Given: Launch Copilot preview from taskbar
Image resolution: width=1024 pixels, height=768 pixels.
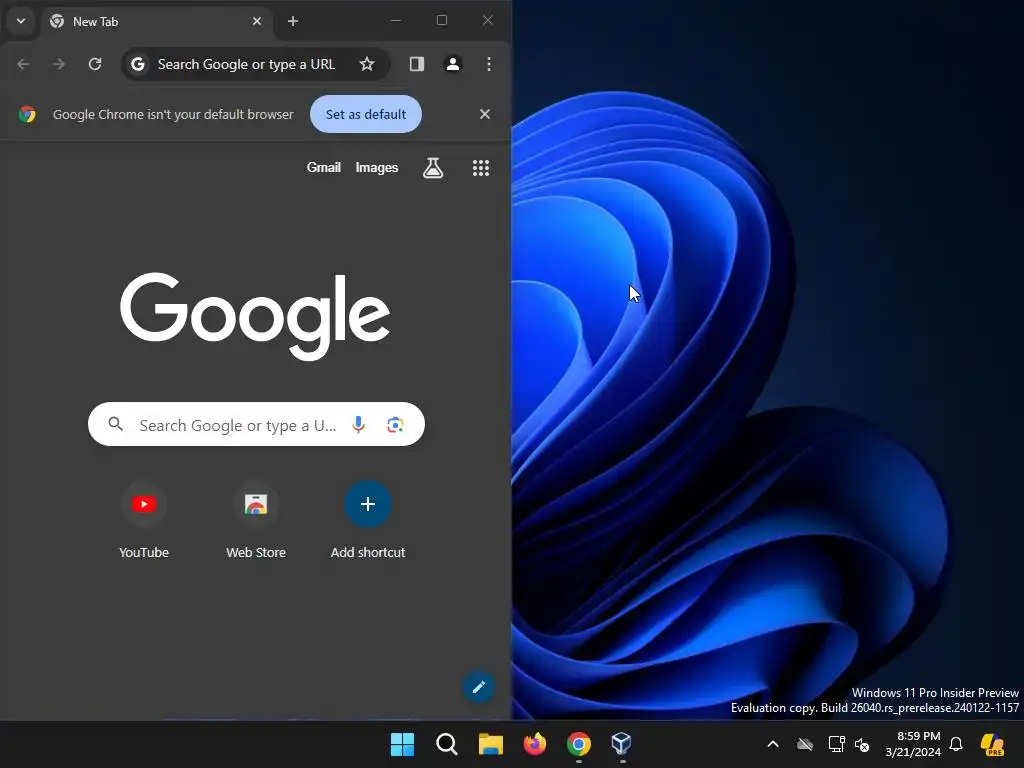Looking at the screenshot, I should coord(992,744).
